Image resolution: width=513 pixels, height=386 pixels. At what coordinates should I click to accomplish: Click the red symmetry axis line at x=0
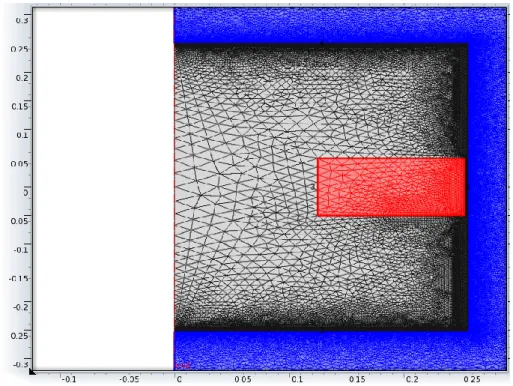(x=174, y=188)
